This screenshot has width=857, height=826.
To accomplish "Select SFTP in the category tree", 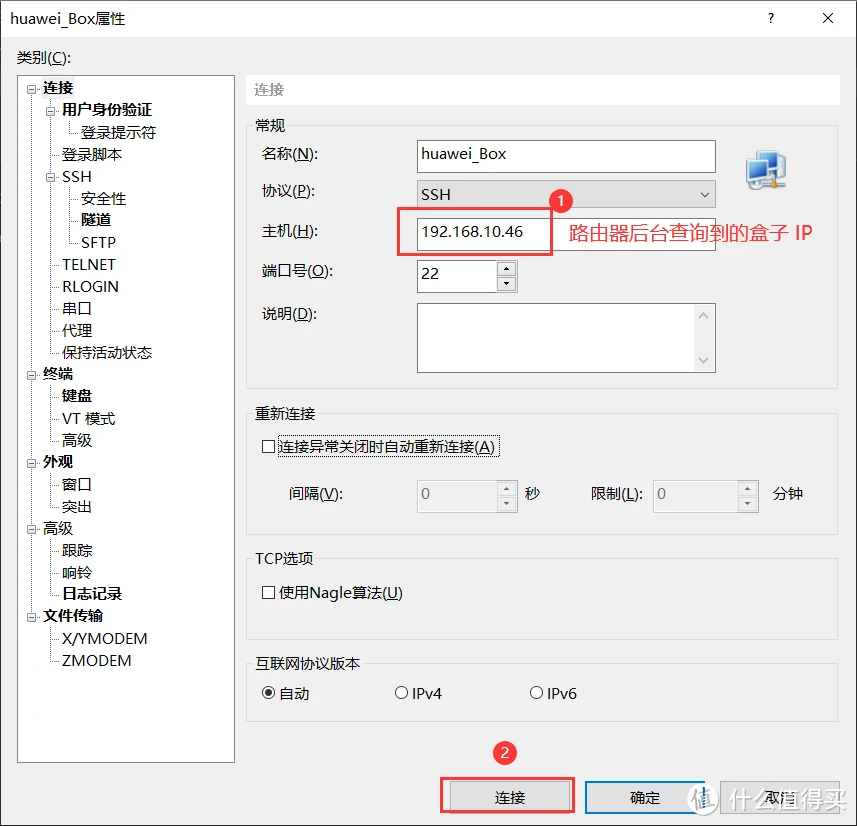I will tap(98, 242).
